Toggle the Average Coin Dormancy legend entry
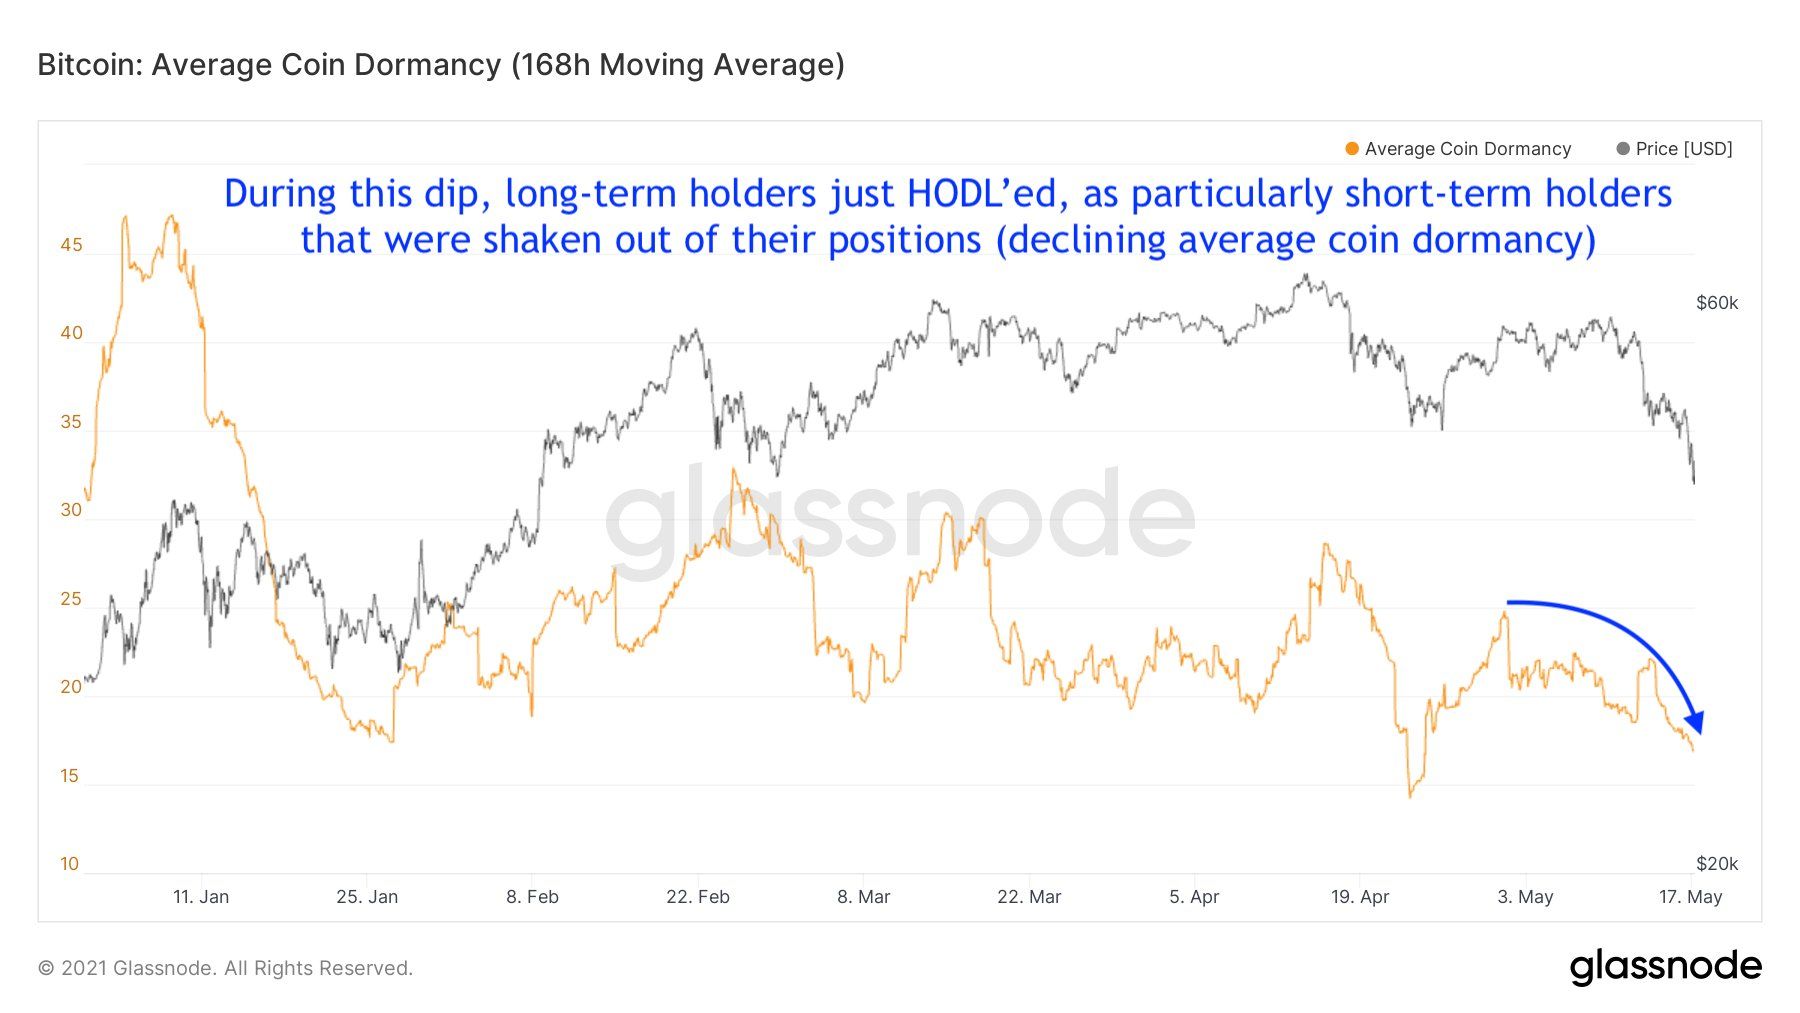This screenshot has height=1013, width=1800. click(x=1458, y=149)
